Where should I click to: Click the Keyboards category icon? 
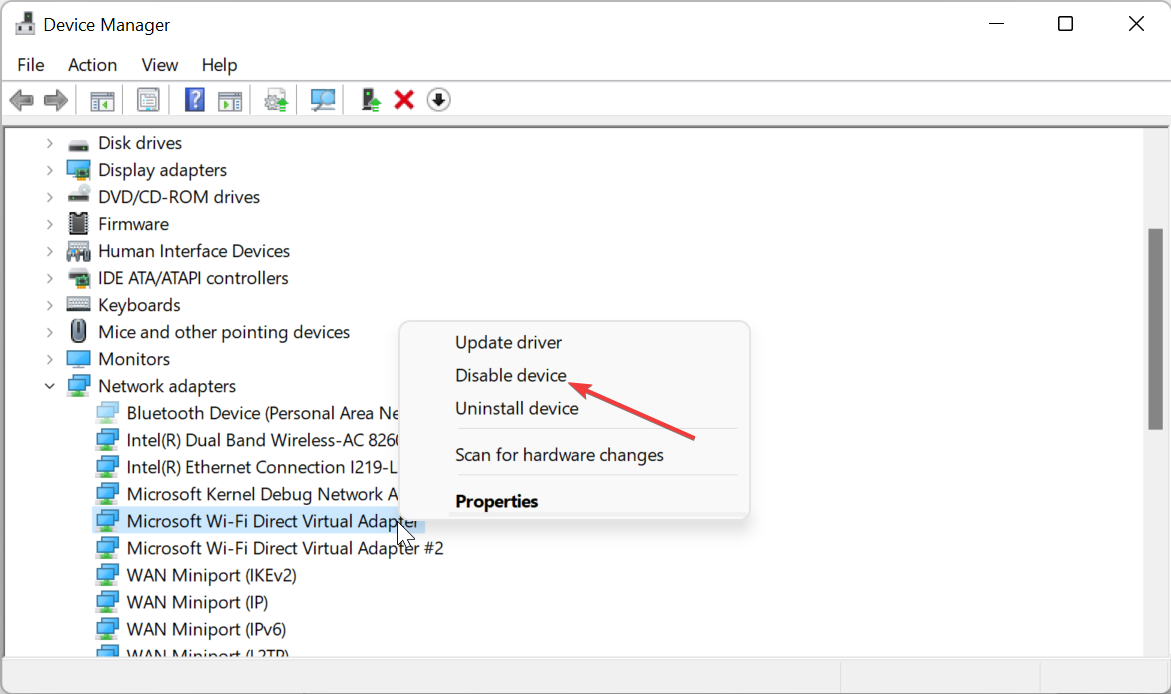click(x=78, y=305)
